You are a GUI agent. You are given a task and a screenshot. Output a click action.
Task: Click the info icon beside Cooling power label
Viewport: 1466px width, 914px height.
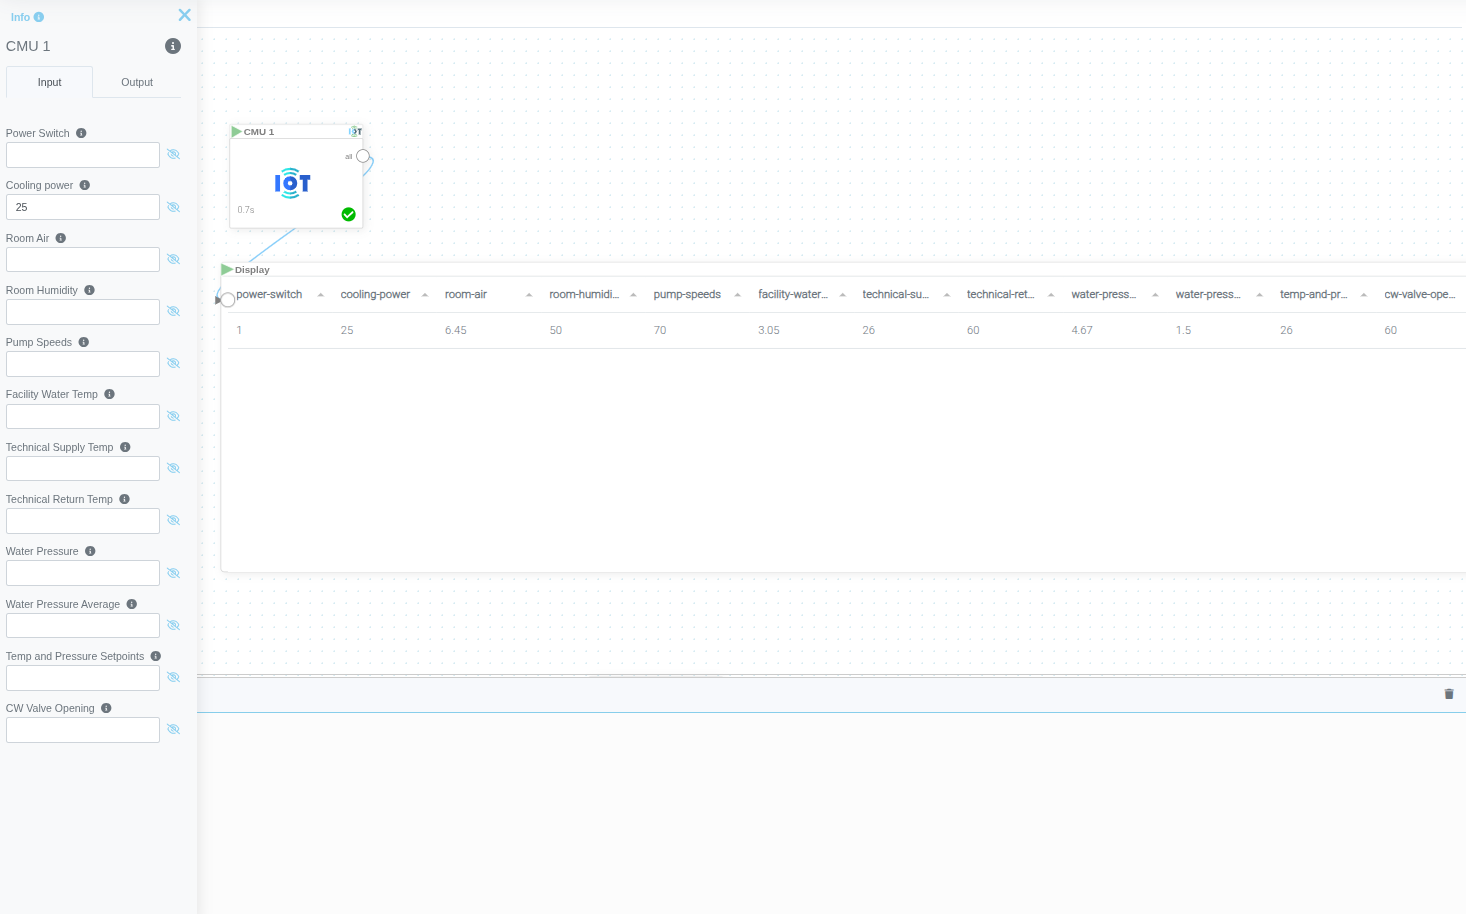(x=85, y=185)
